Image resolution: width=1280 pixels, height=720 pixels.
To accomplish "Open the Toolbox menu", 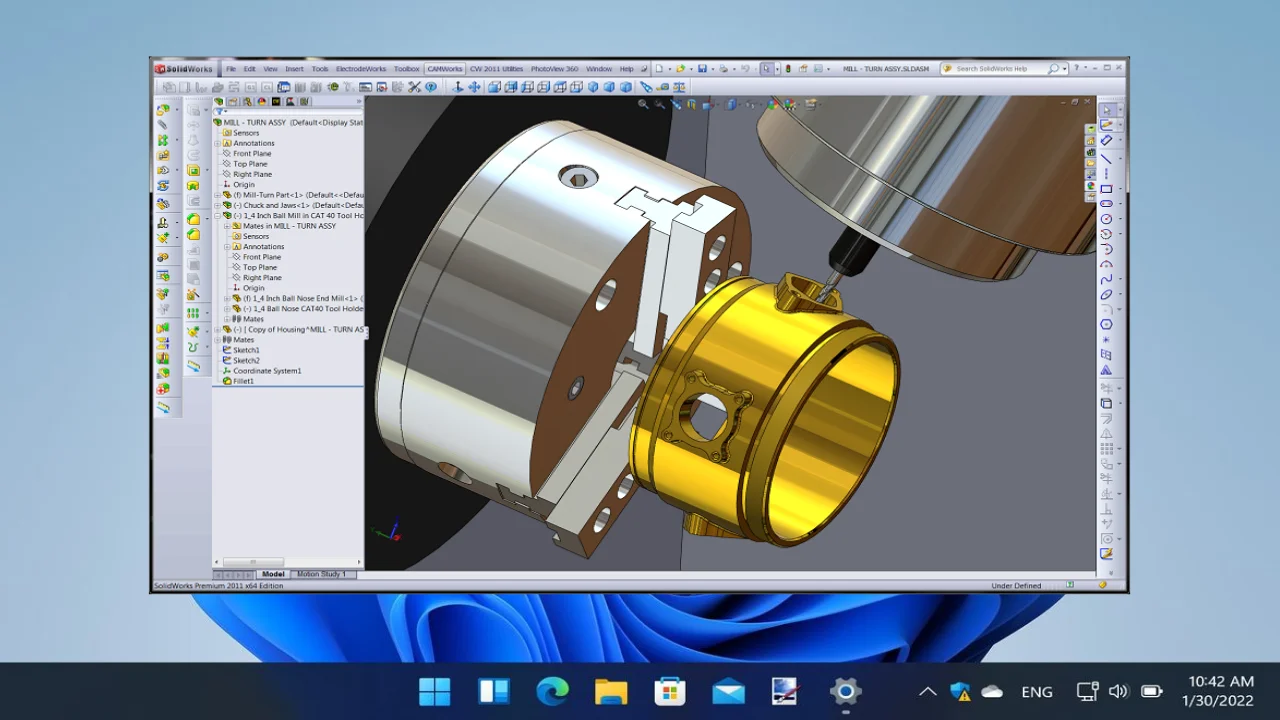I will point(407,69).
